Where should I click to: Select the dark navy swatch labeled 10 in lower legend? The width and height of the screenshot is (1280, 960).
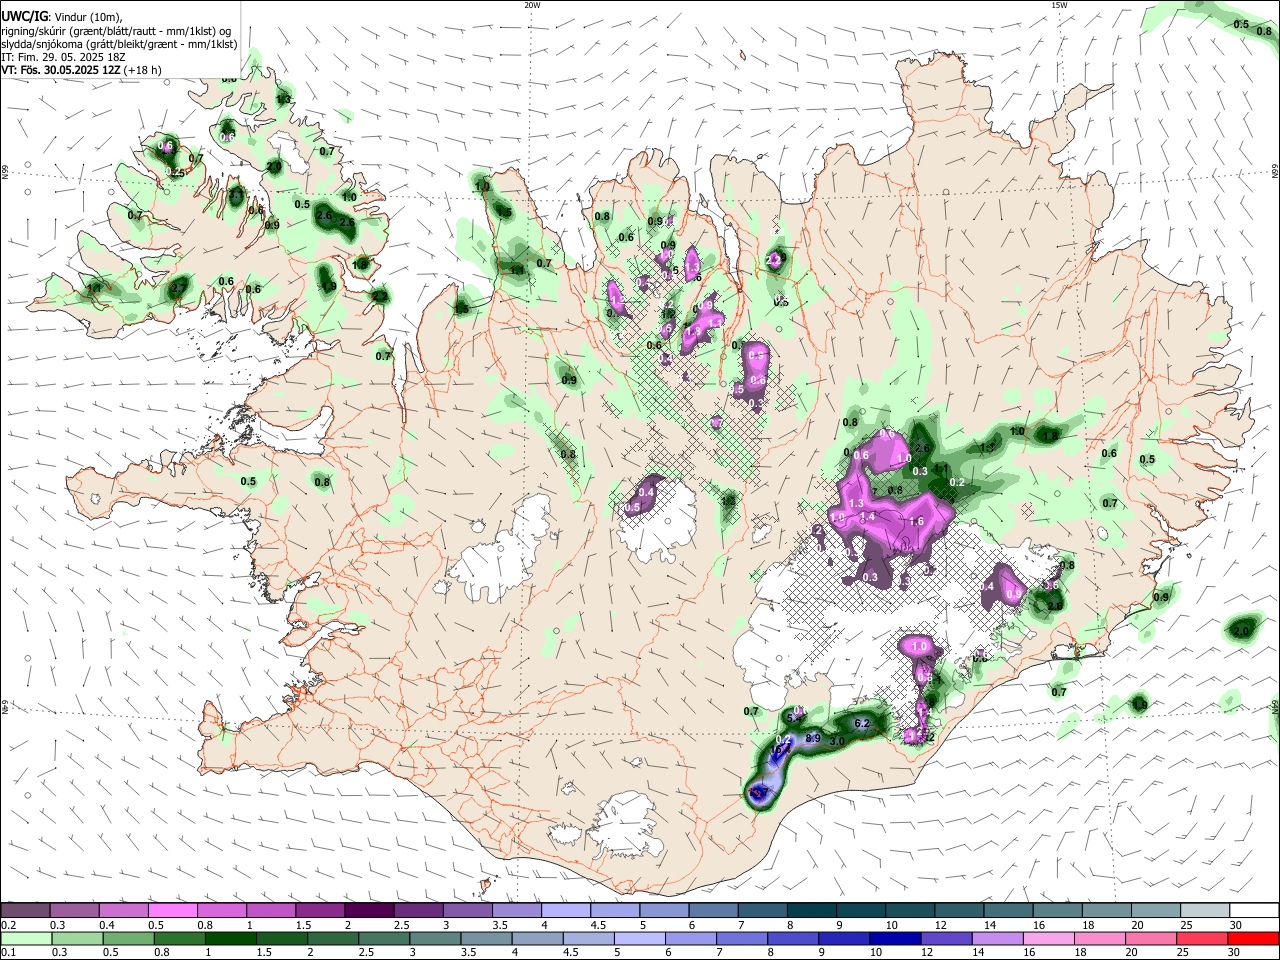click(x=893, y=939)
